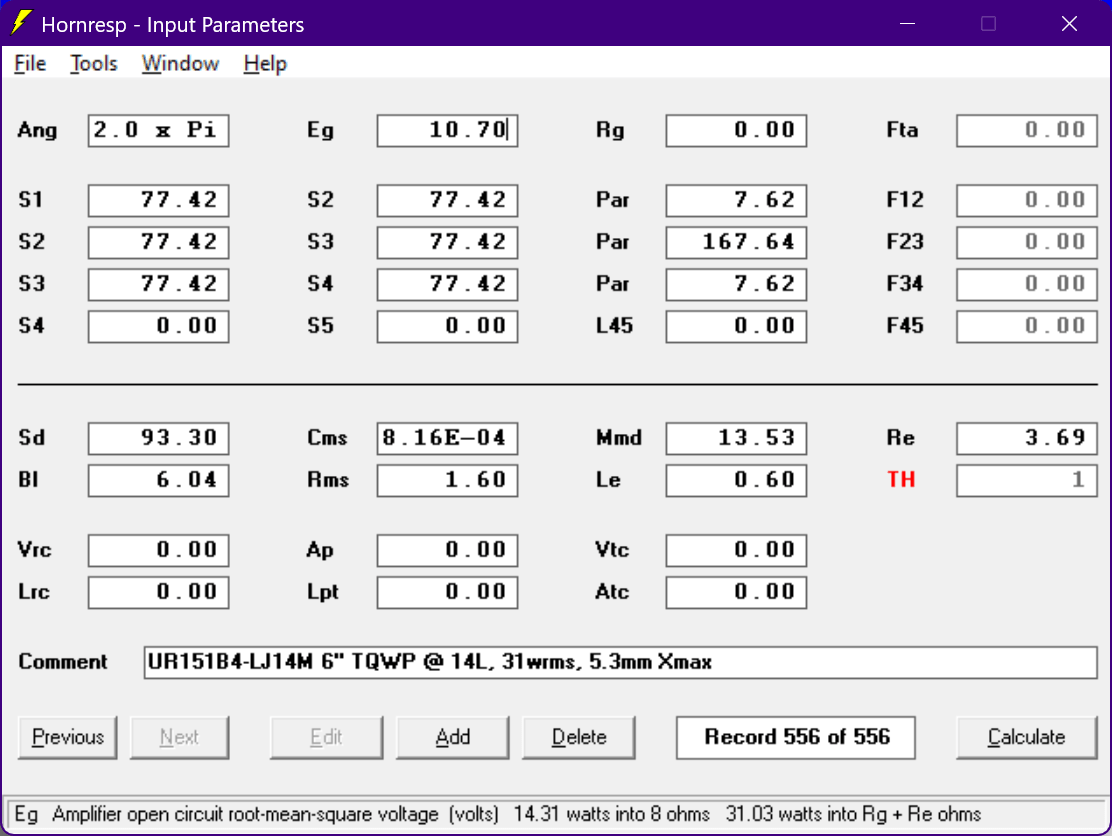This screenshot has width=1112, height=836.
Task: Open the Help menu
Action: point(265,64)
